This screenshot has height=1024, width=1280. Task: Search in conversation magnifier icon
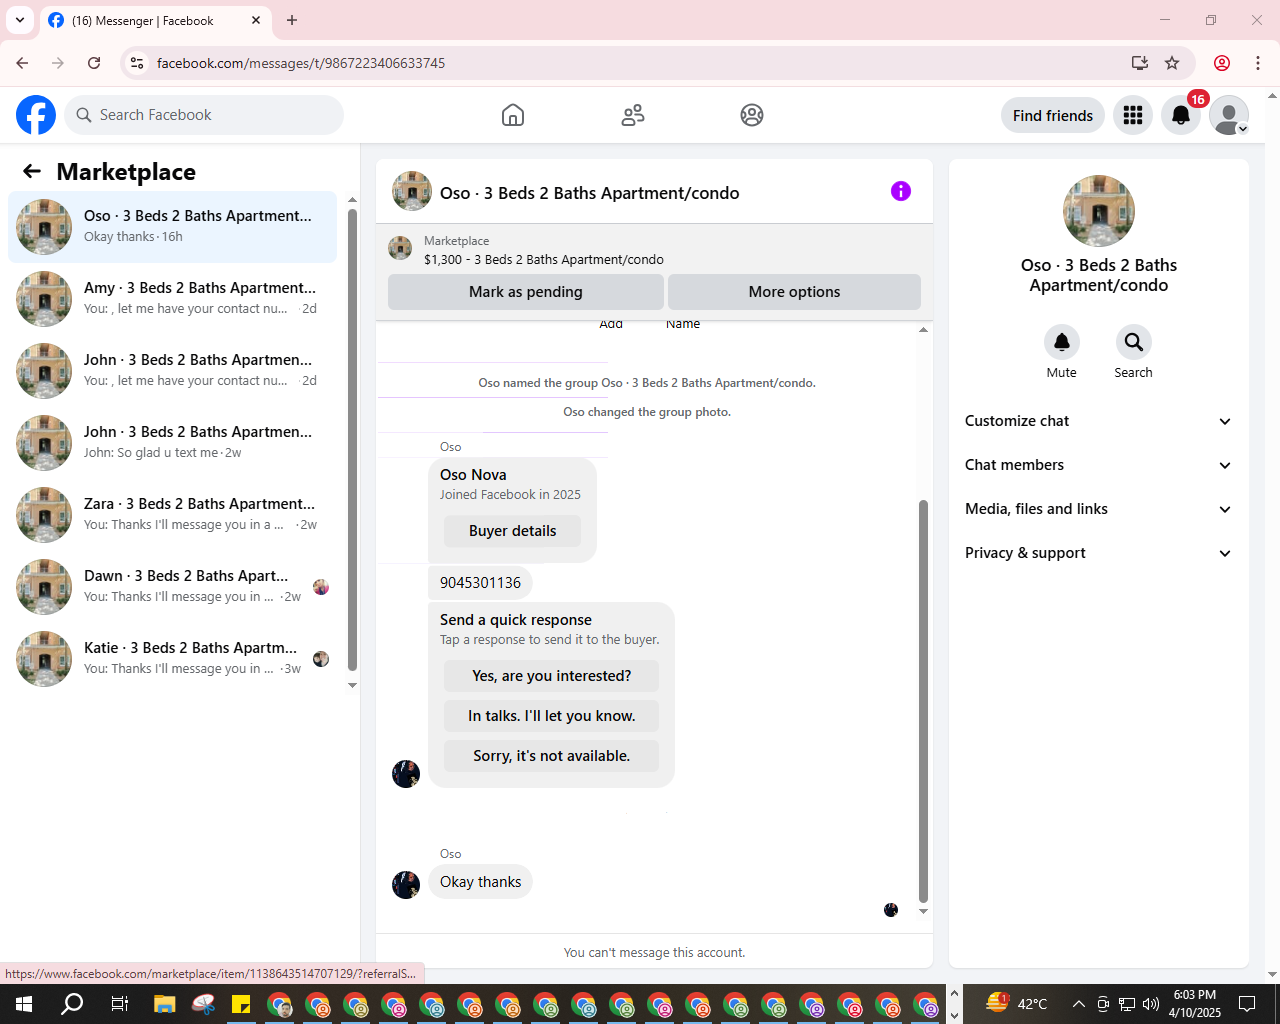[1134, 342]
